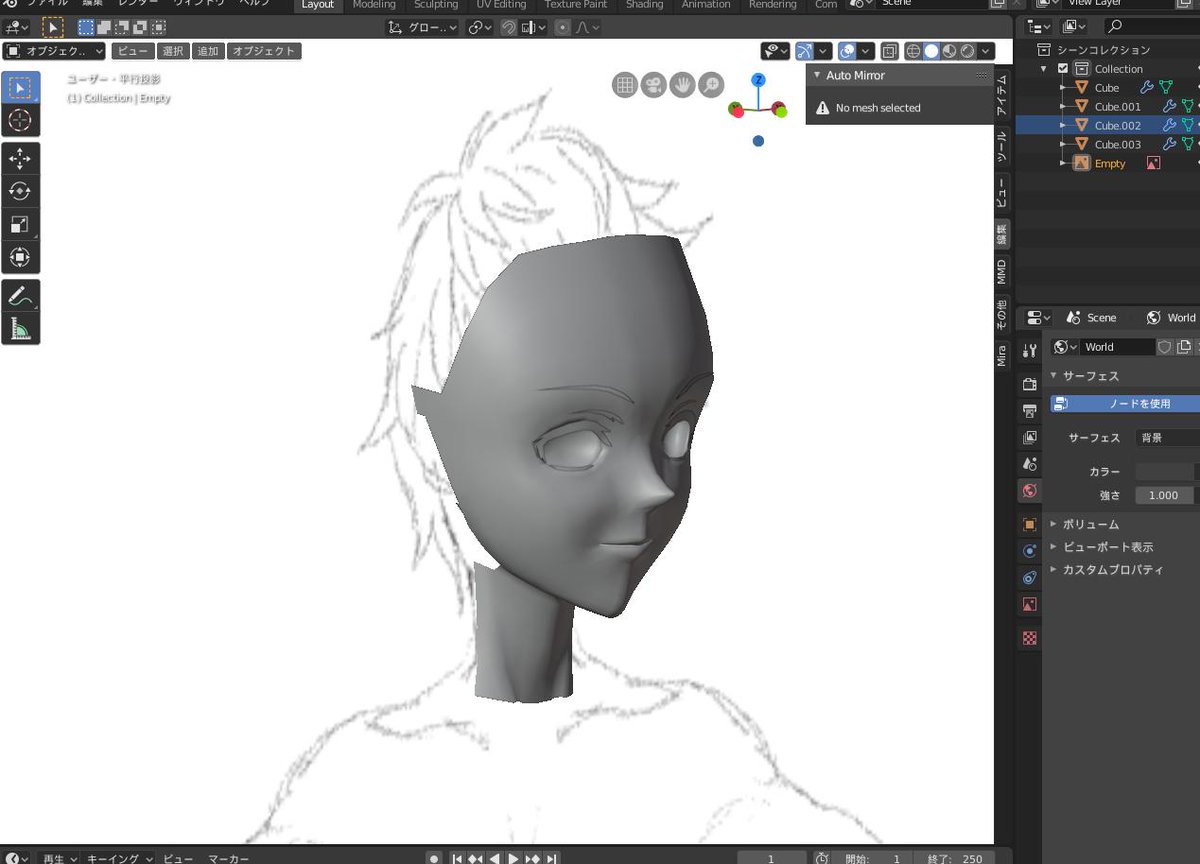Screen dimensions: 1200x864
Task: Open the Output properties tab icon
Action: [1030, 411]
